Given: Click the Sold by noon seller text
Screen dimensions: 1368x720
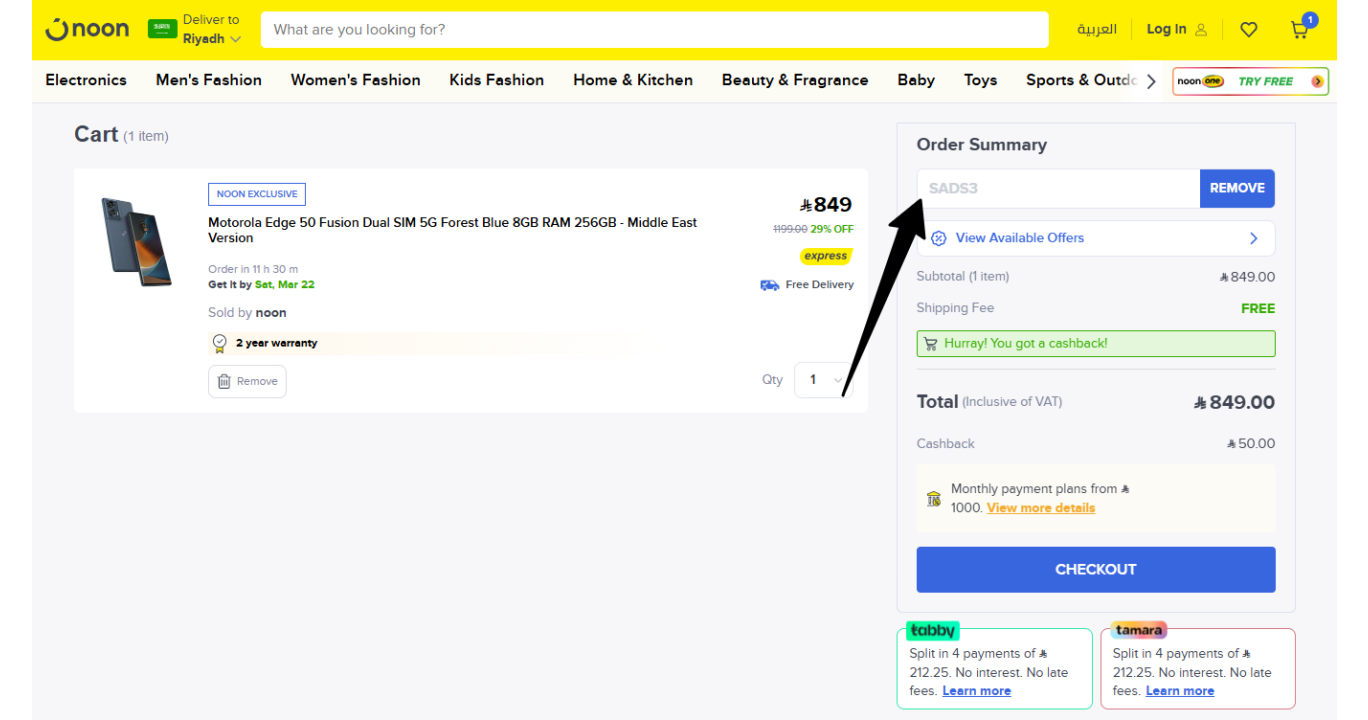Looking at the screenshot, I should pyautogui.click(x=247, y=313).
